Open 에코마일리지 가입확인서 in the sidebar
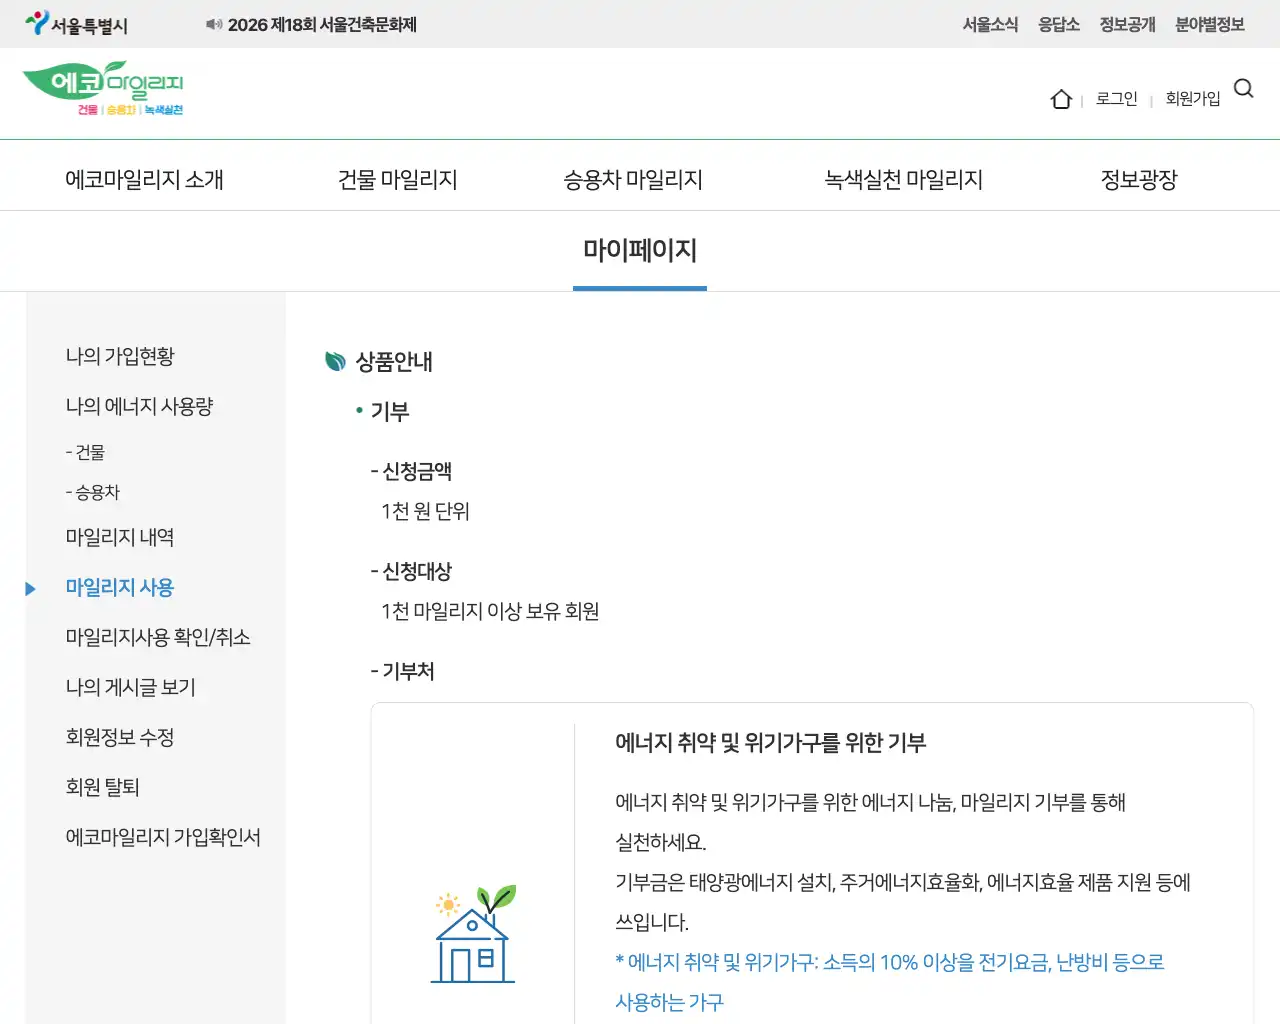Viewport: 1280px width, 1024px height. point(163,837)
